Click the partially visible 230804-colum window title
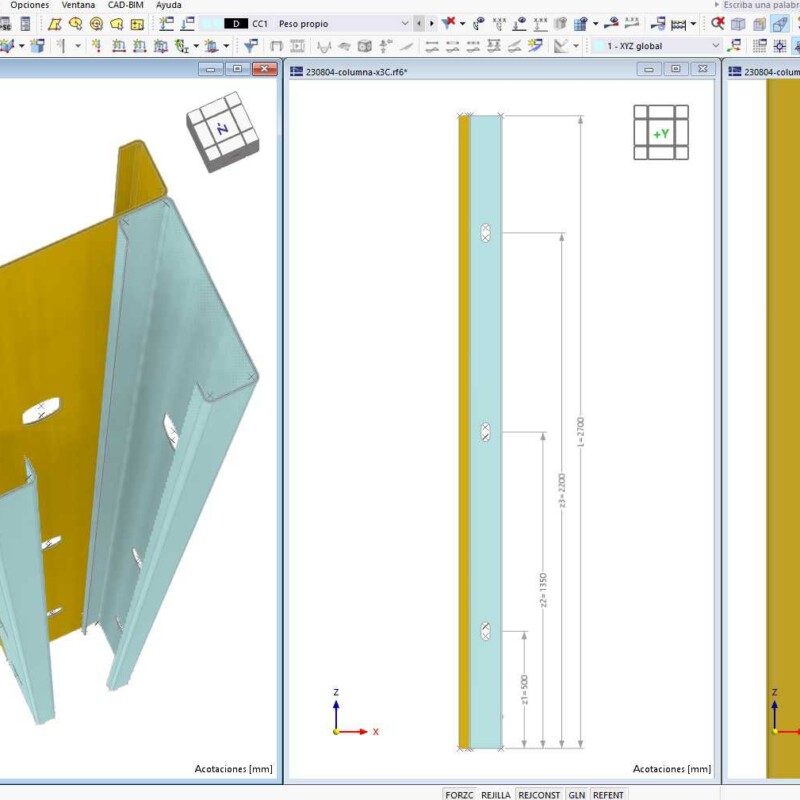This screenshot has height=800, width=800. click(771, 72)
